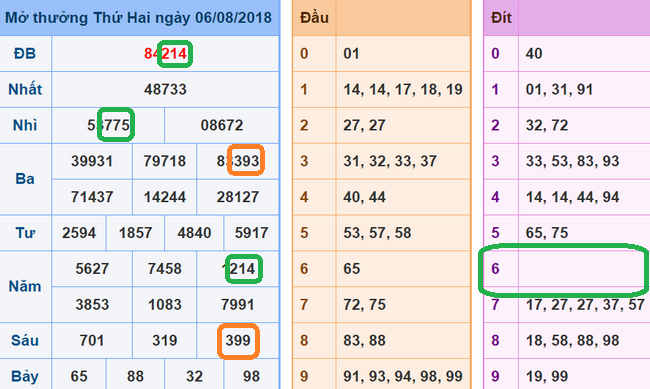The image size is (650, 389).
Task: Select the Đít 1 values '01, 31, 91'
Action: pos(559,90)
